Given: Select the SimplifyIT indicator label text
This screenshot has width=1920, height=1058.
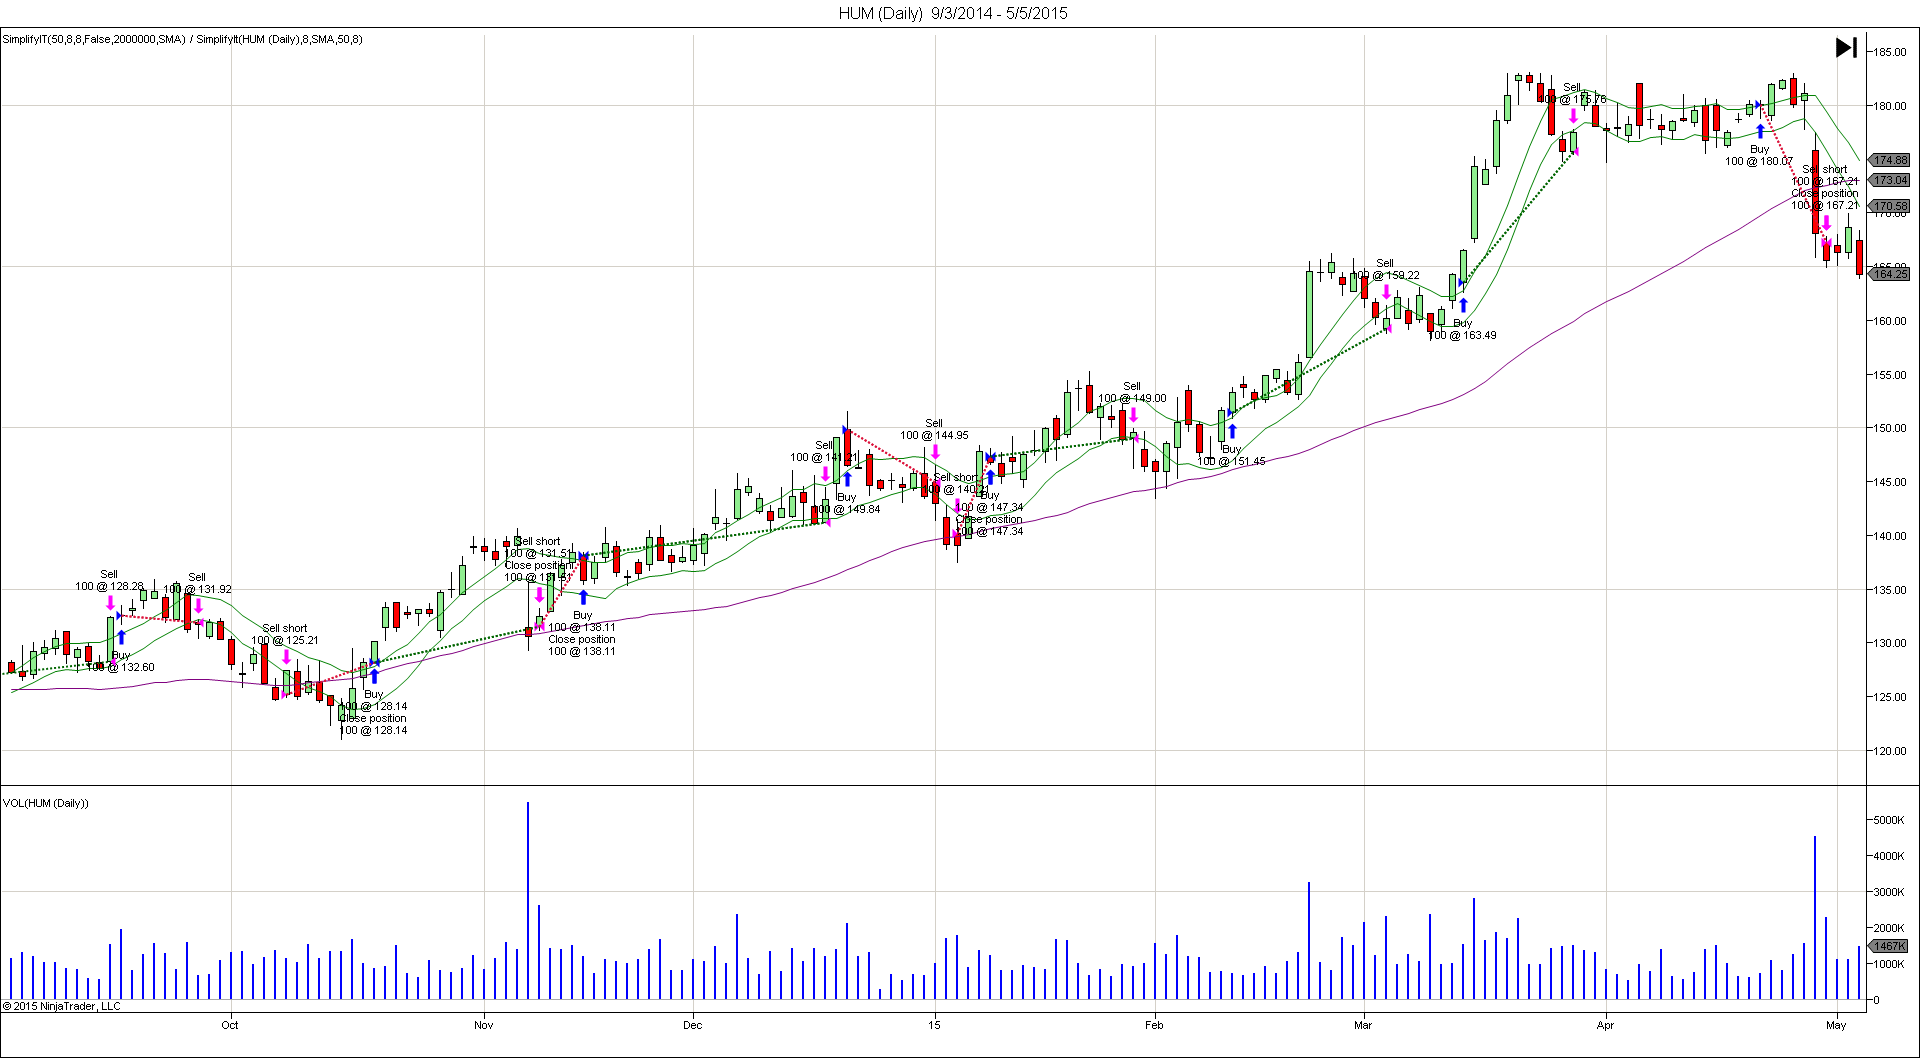Looking at the screenshot, I should pos(182,39).
